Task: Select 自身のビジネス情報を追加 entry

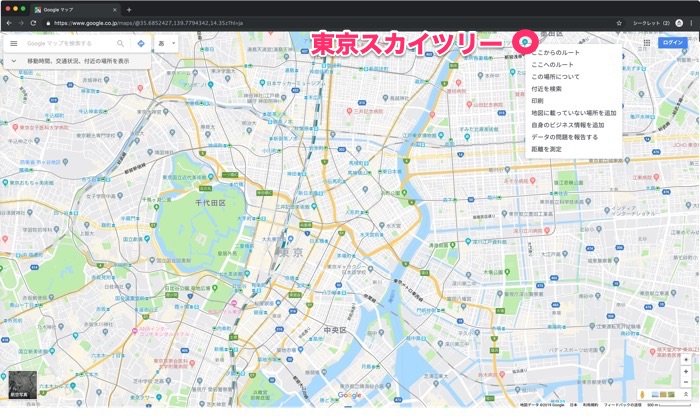Action: point(567,125)
